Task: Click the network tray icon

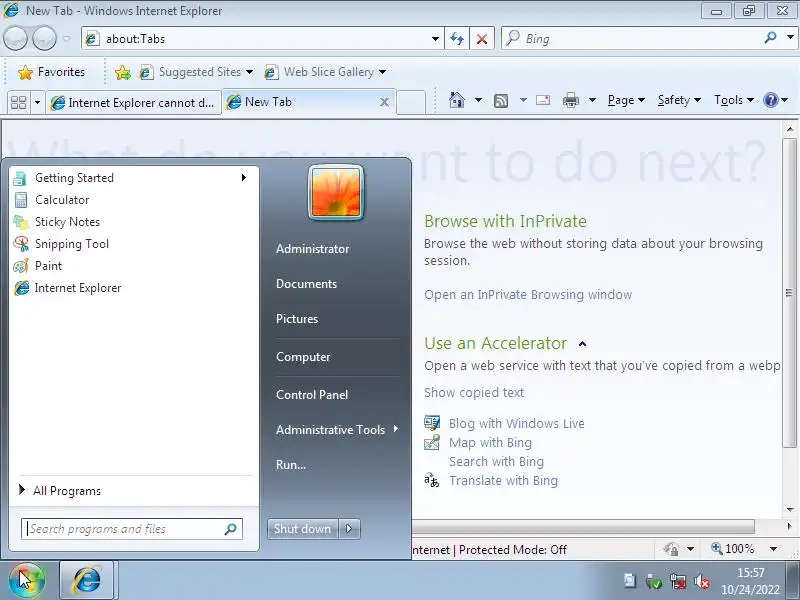Action: pos(678,581)
